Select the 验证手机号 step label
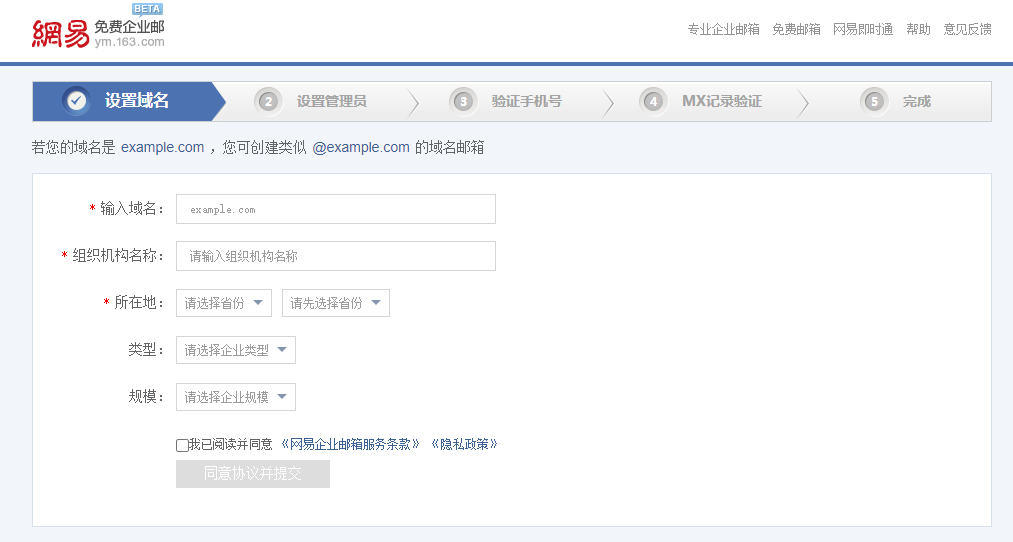Screen dimensions: 1013x542 tap(527, 101)
